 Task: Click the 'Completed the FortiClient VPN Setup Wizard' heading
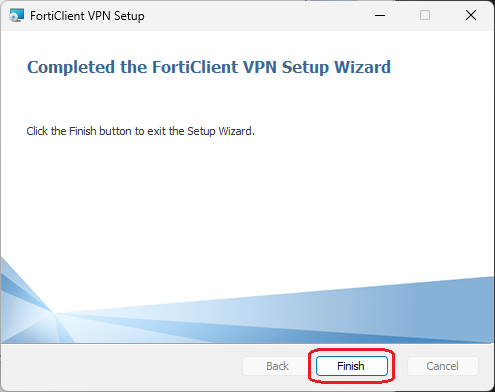click(209, 67)
